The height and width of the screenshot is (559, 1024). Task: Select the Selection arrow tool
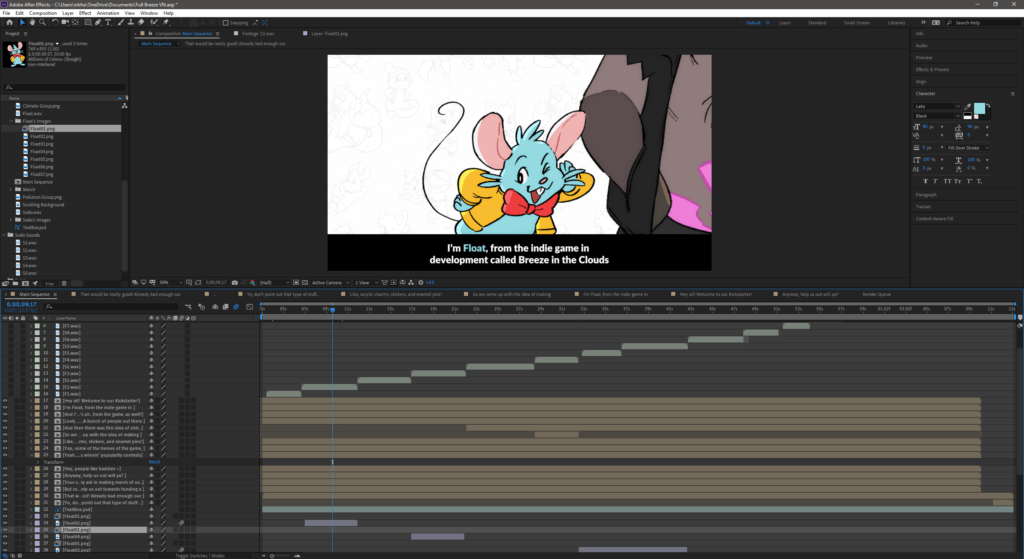click(x=22, y=22)
